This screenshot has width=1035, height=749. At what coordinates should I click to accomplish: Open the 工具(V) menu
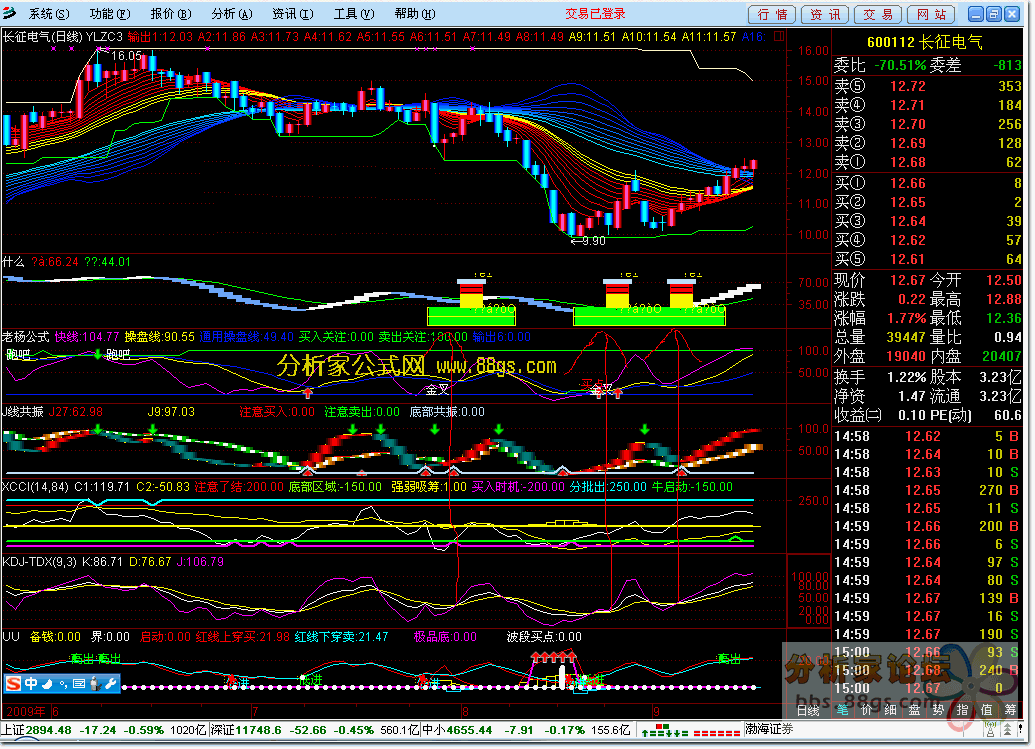[354, 14]
